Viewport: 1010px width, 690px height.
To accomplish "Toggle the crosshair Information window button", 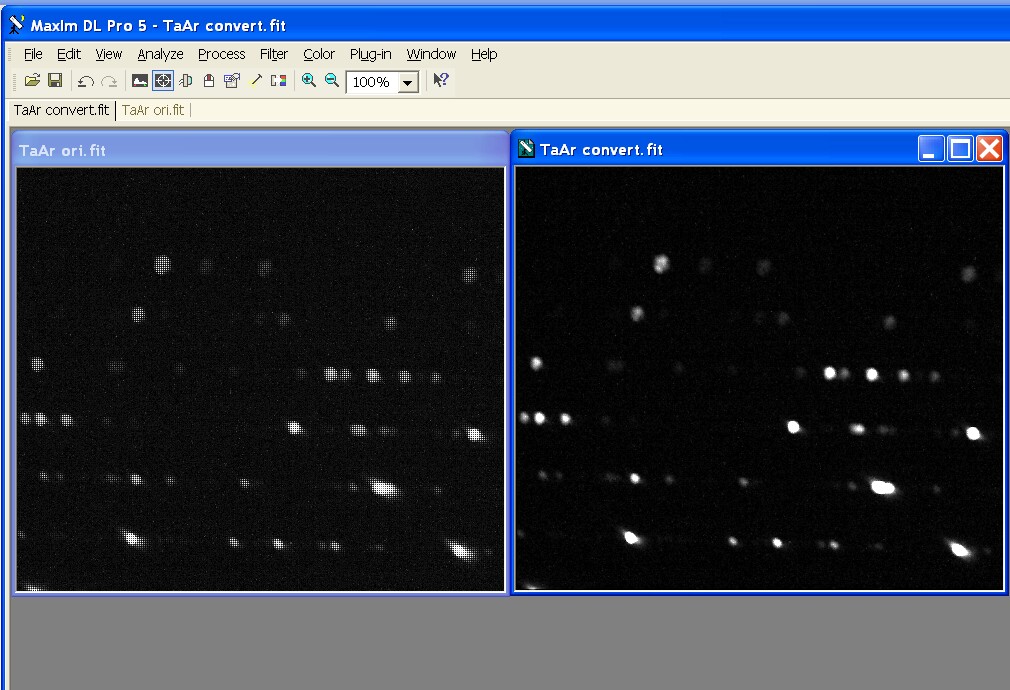I will point(162,81).
